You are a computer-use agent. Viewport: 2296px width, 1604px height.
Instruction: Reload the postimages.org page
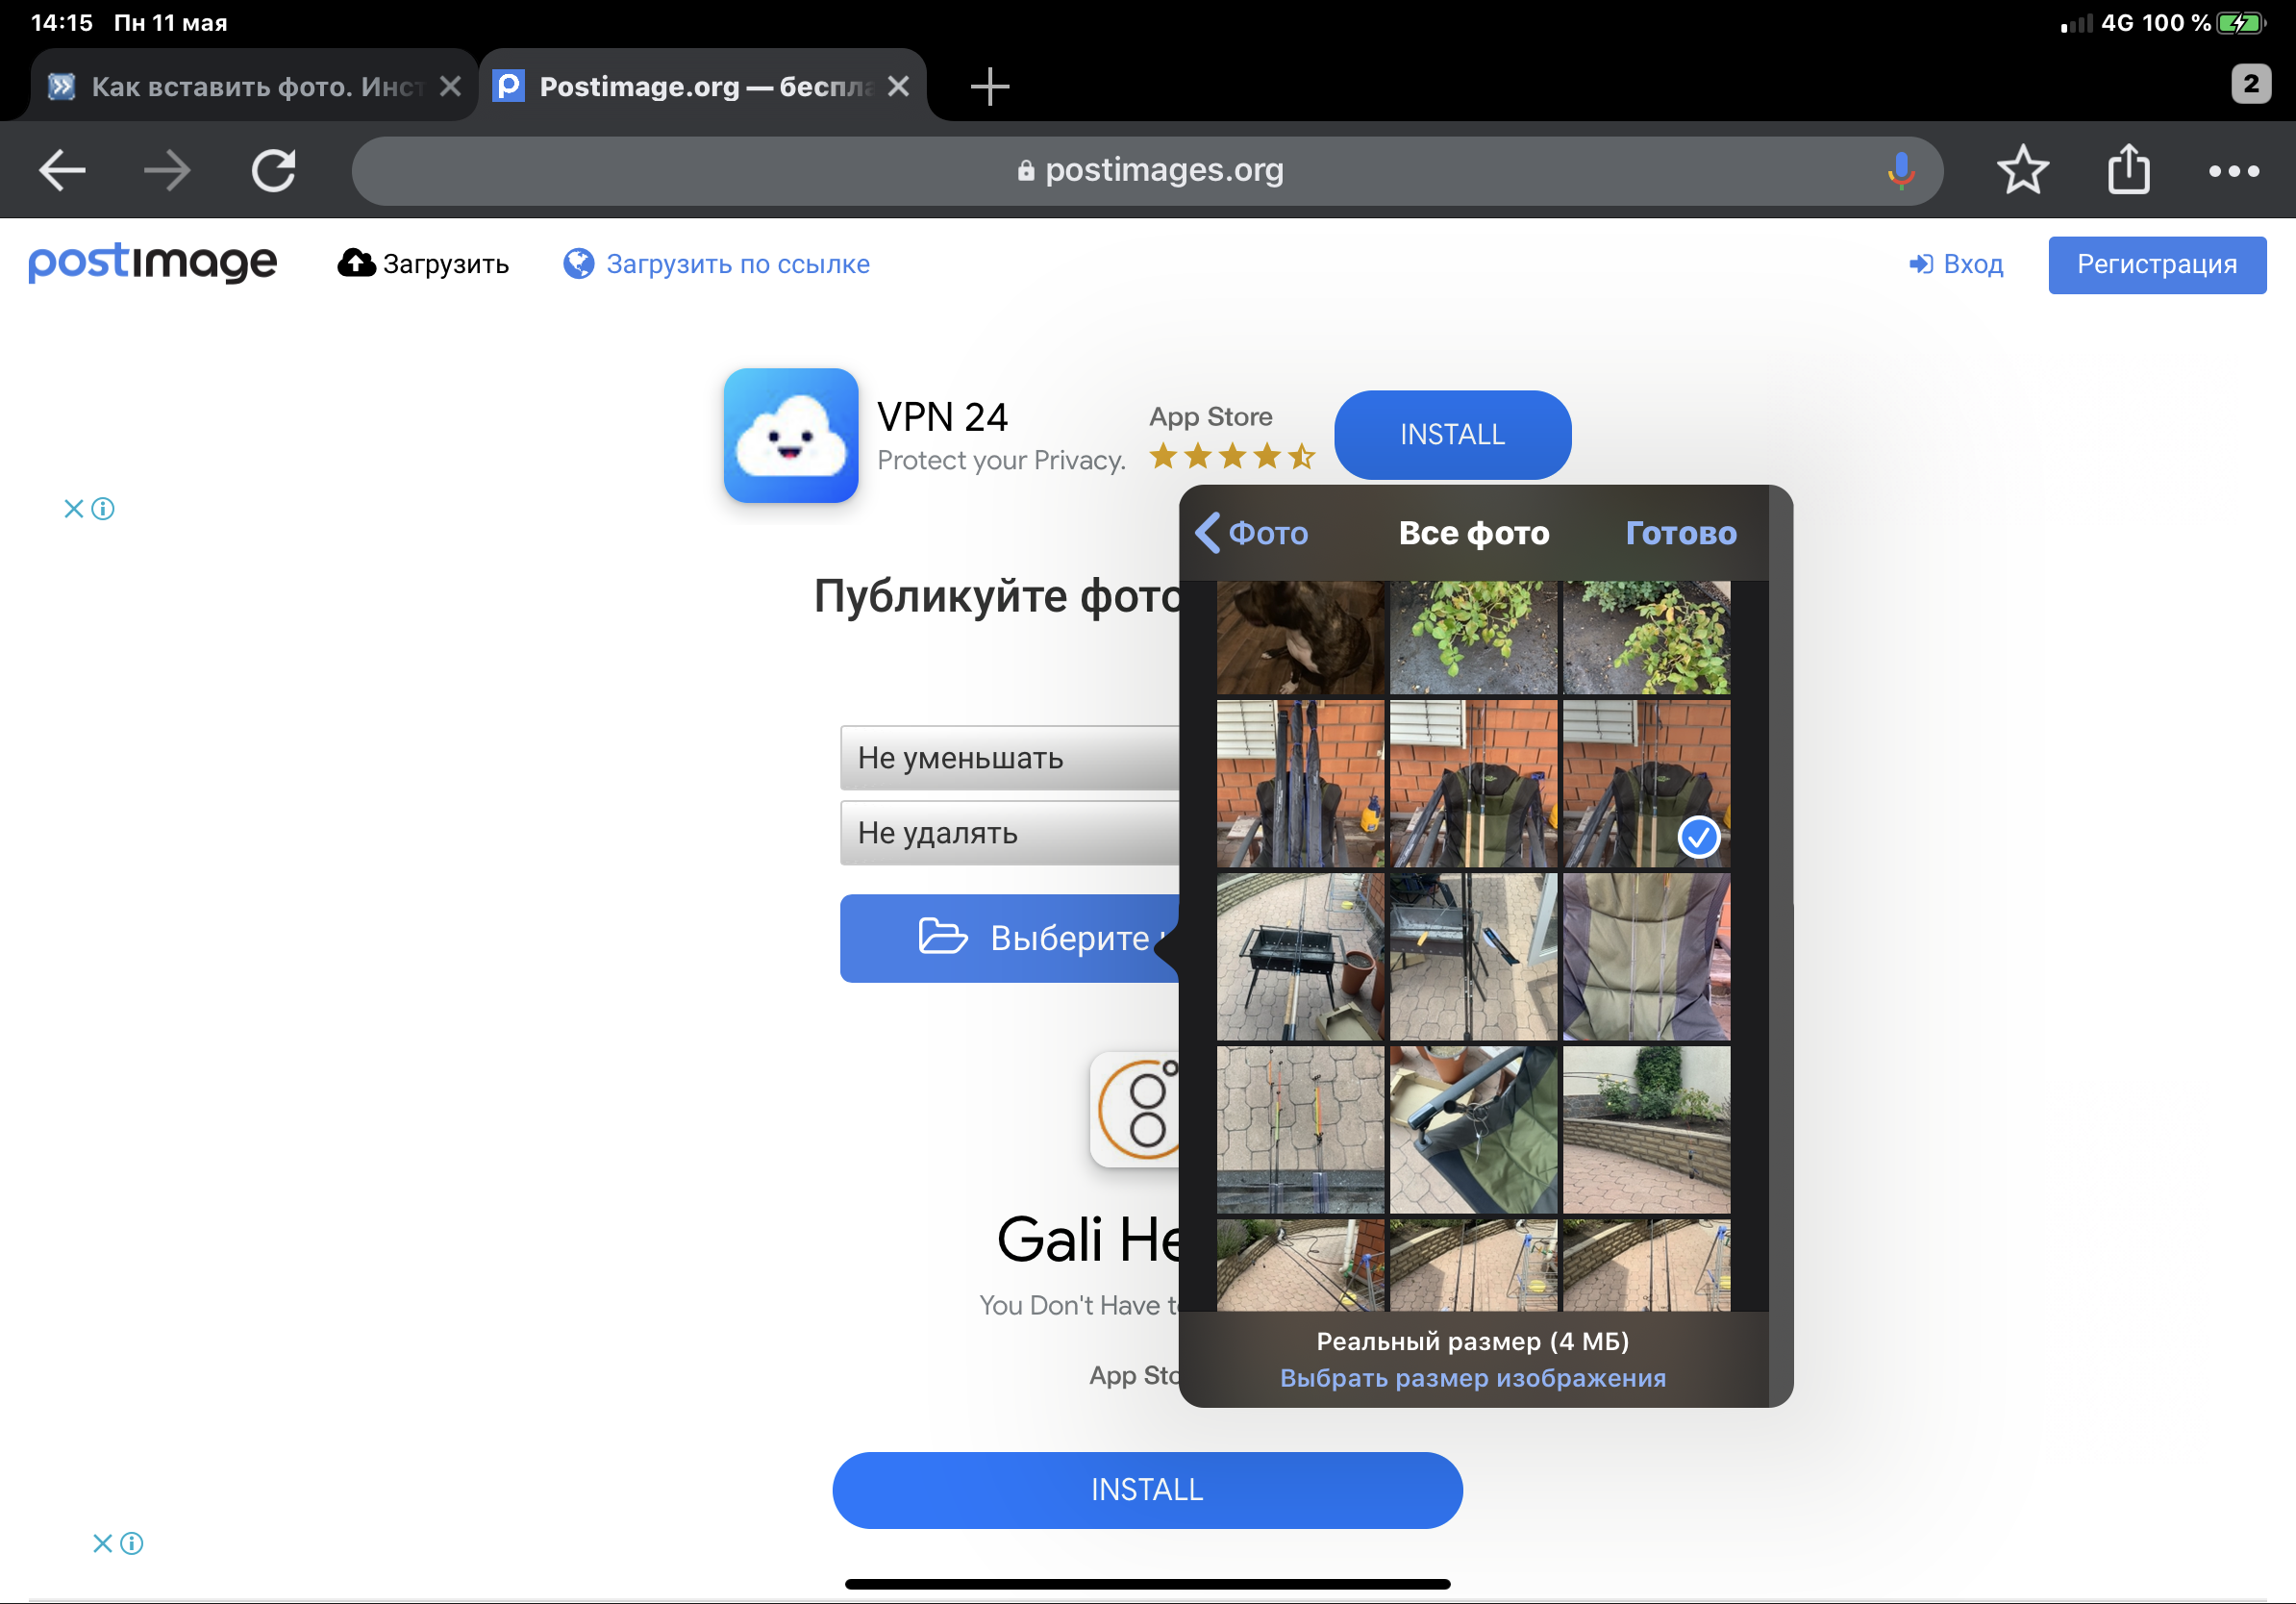[x=273, y=171]
